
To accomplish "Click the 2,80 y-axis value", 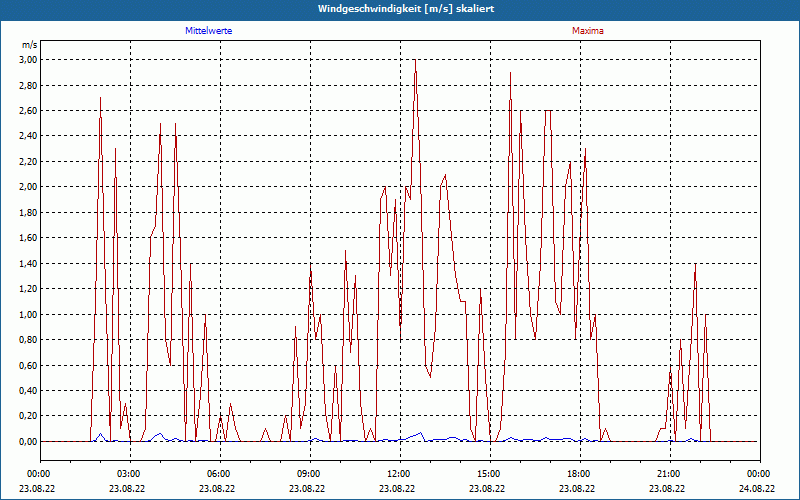I will 29,85.
